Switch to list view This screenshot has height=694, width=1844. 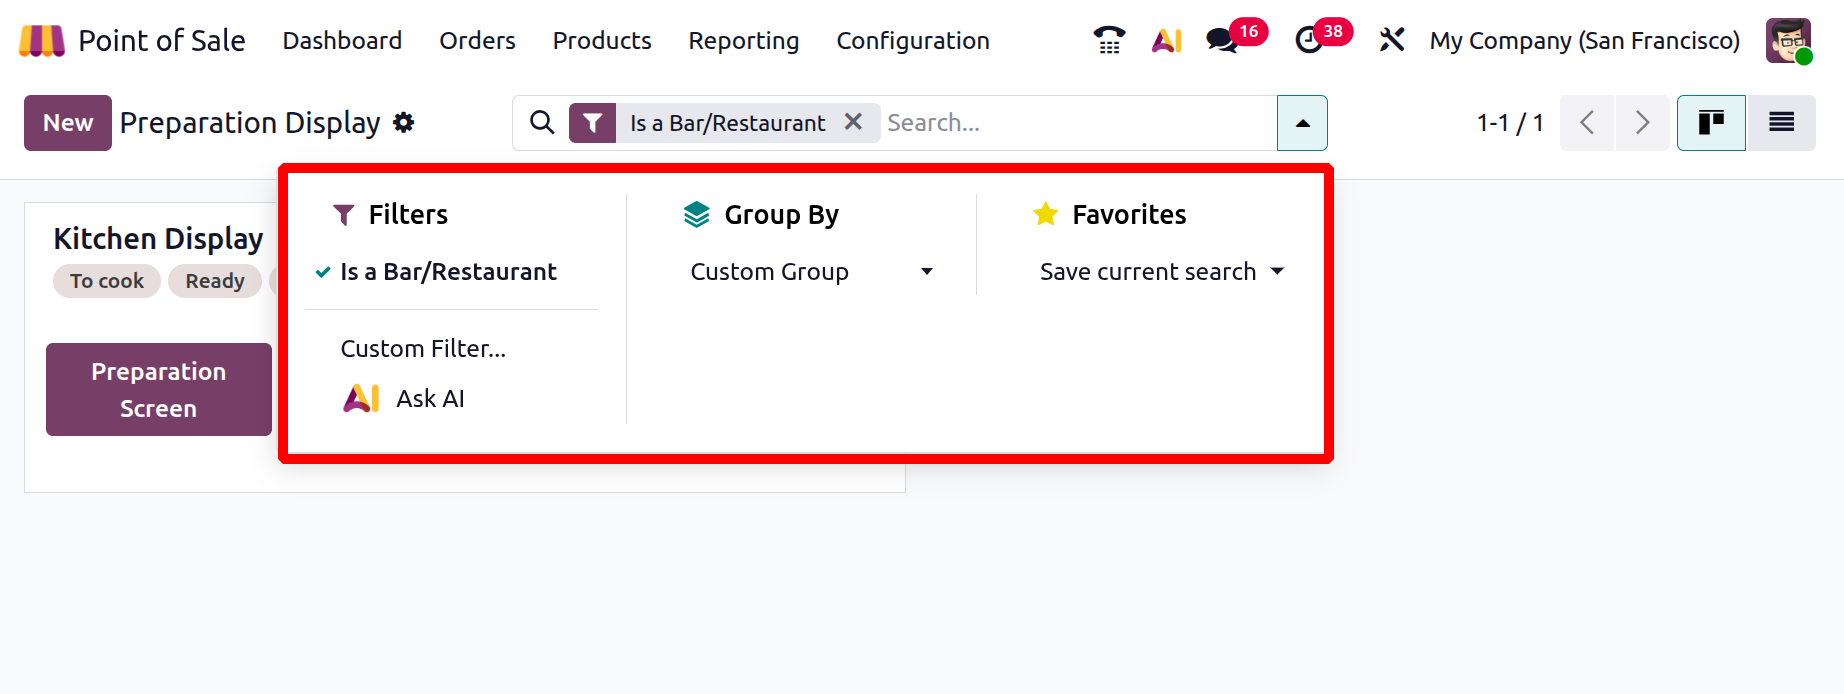coord(1781,123)
